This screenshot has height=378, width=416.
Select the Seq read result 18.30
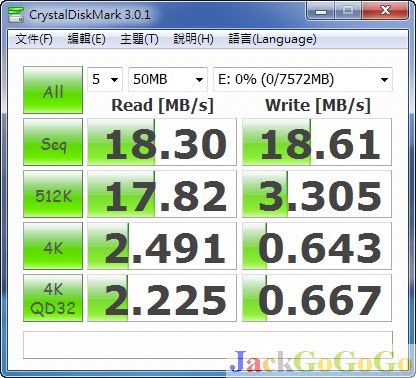coord(162,142)
